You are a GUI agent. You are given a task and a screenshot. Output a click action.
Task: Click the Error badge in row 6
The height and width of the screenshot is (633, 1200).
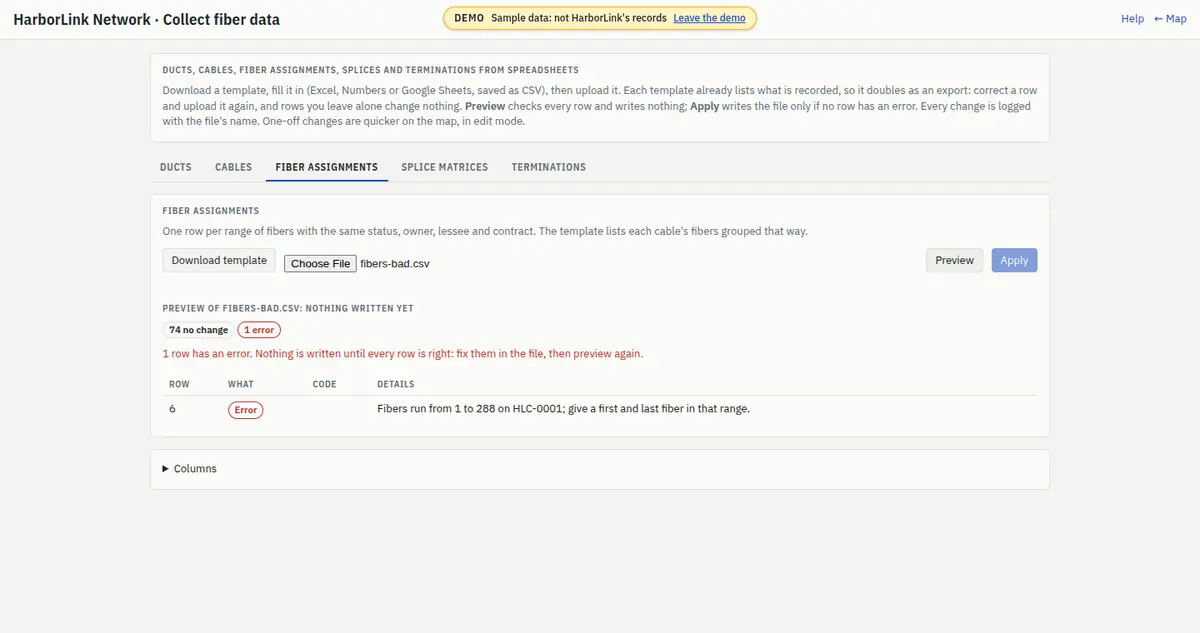tap(246, 410)
